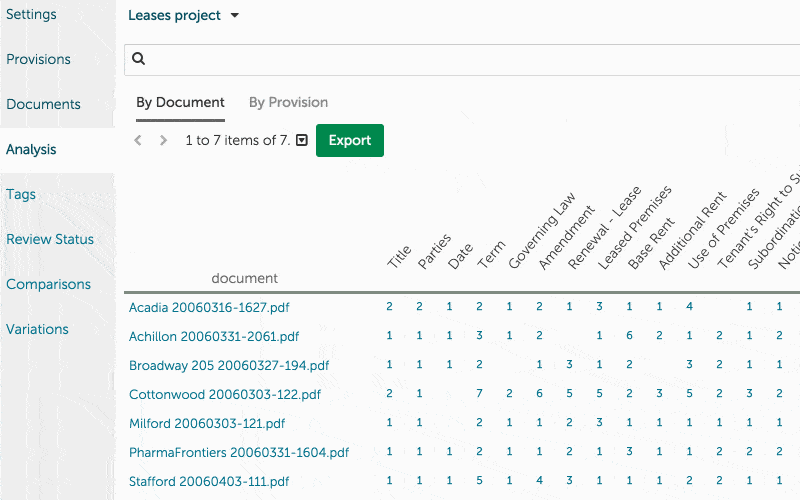
Task: Export the analysis results
Action: pos(349,140)
